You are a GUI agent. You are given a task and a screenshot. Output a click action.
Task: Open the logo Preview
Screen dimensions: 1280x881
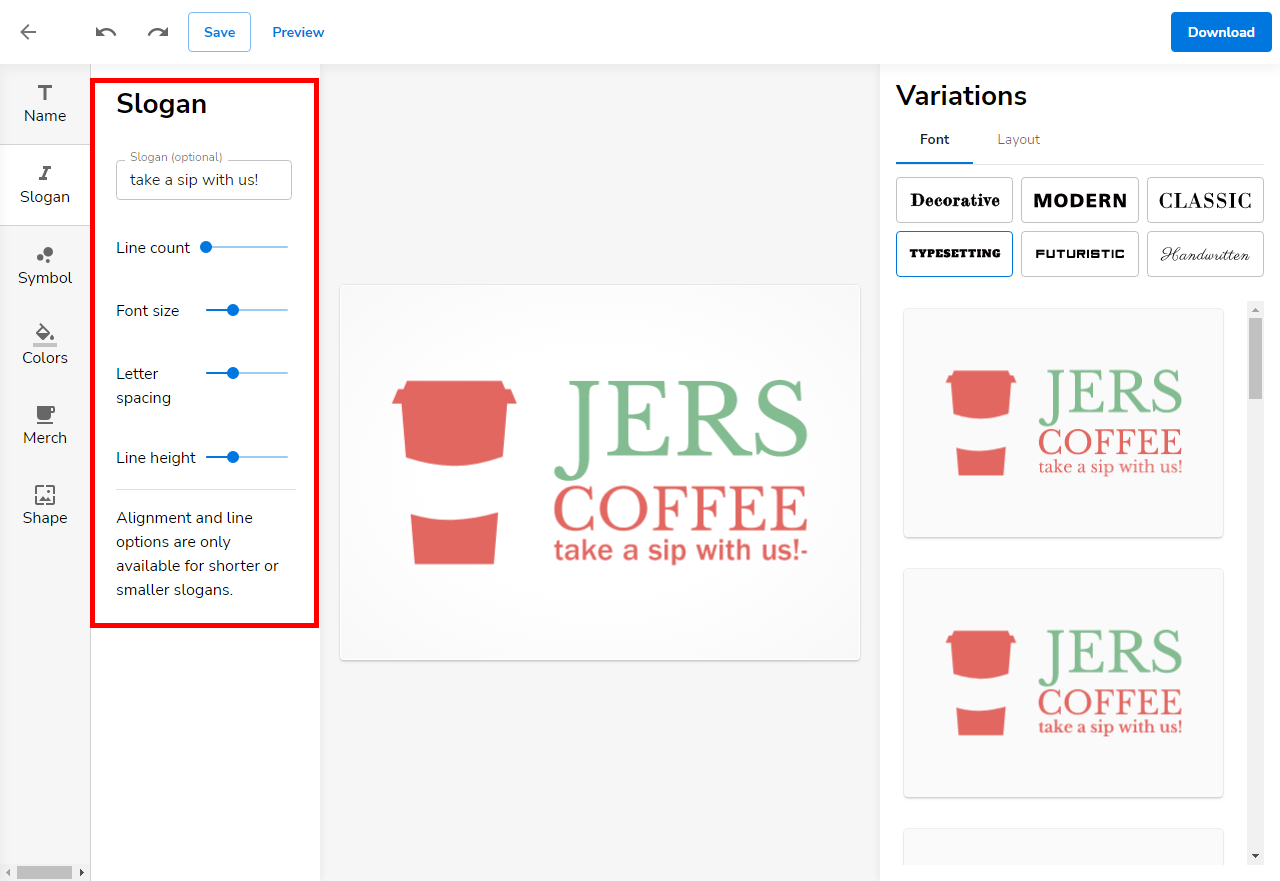pos(298,32)
